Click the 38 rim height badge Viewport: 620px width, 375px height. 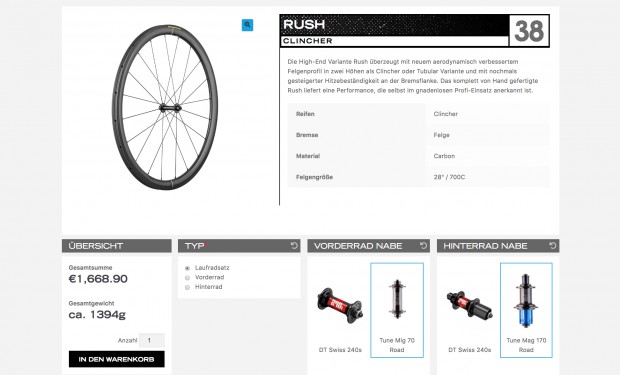529,31
